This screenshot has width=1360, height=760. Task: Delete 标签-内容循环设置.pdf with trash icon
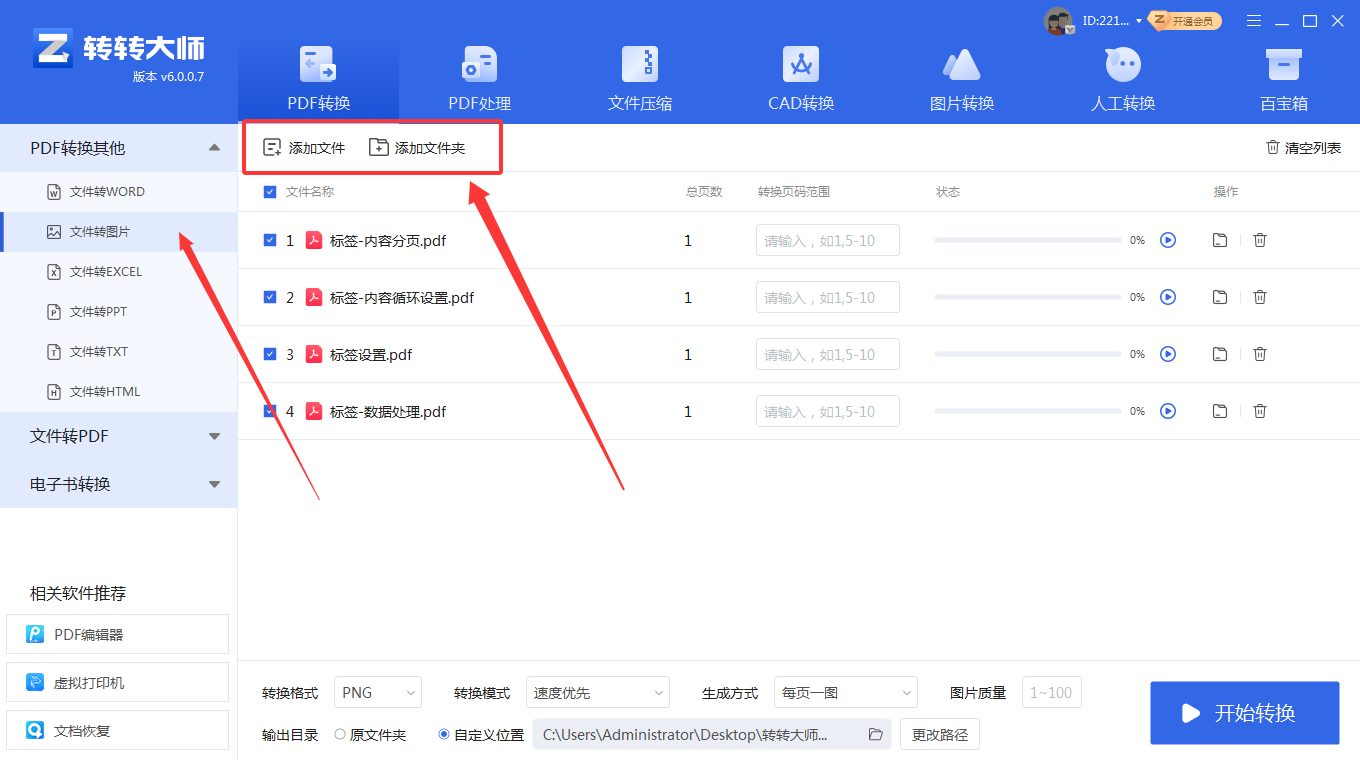point(1260,297)
